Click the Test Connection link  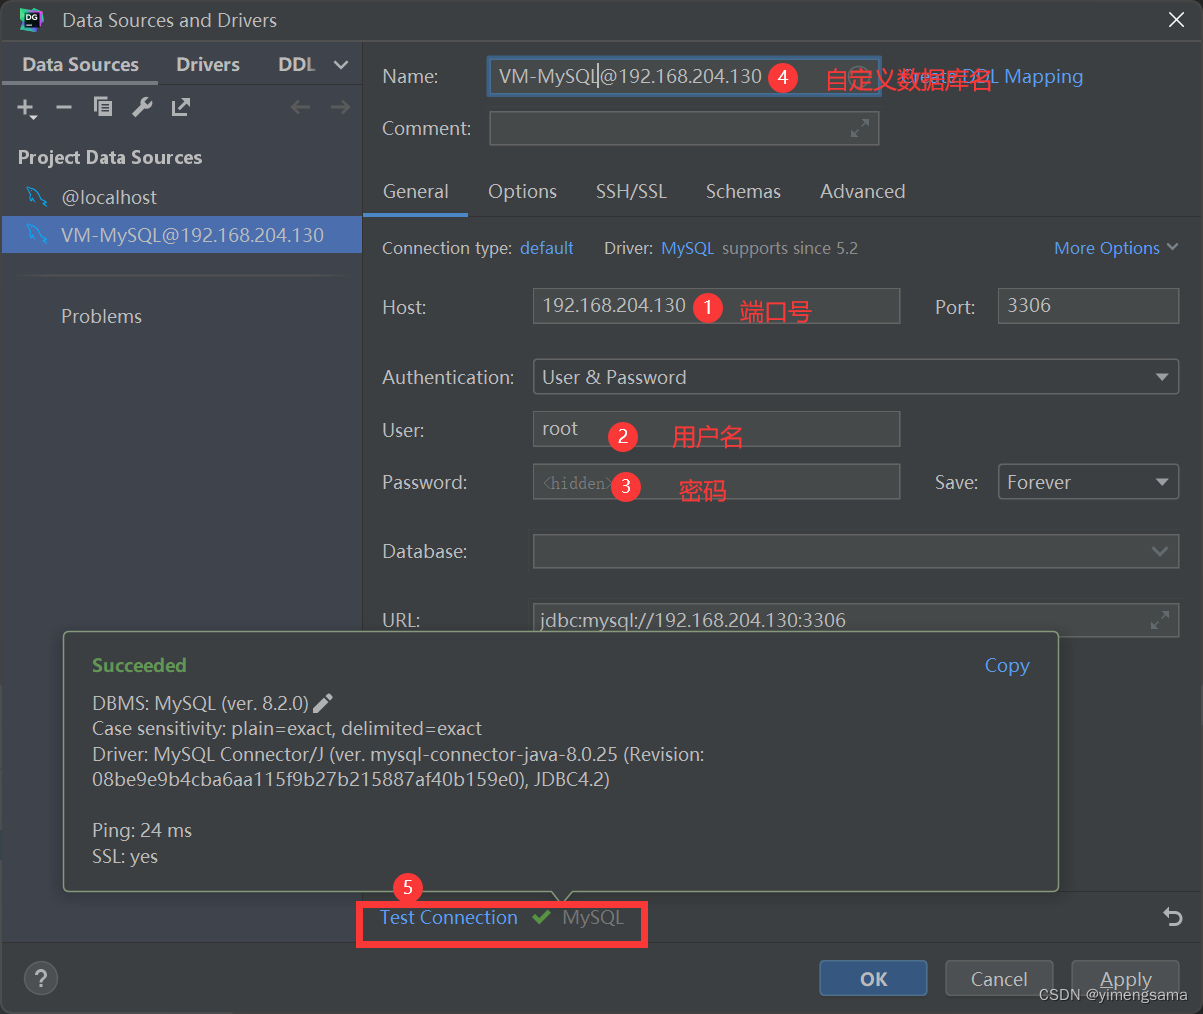pos(449,917)
